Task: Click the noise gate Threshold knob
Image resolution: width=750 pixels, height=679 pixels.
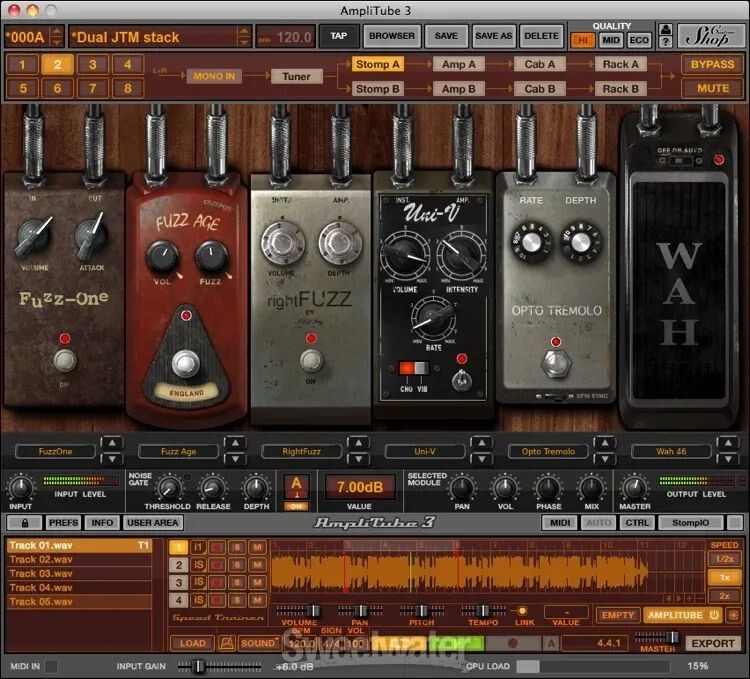Action: [x=169, y=488]
